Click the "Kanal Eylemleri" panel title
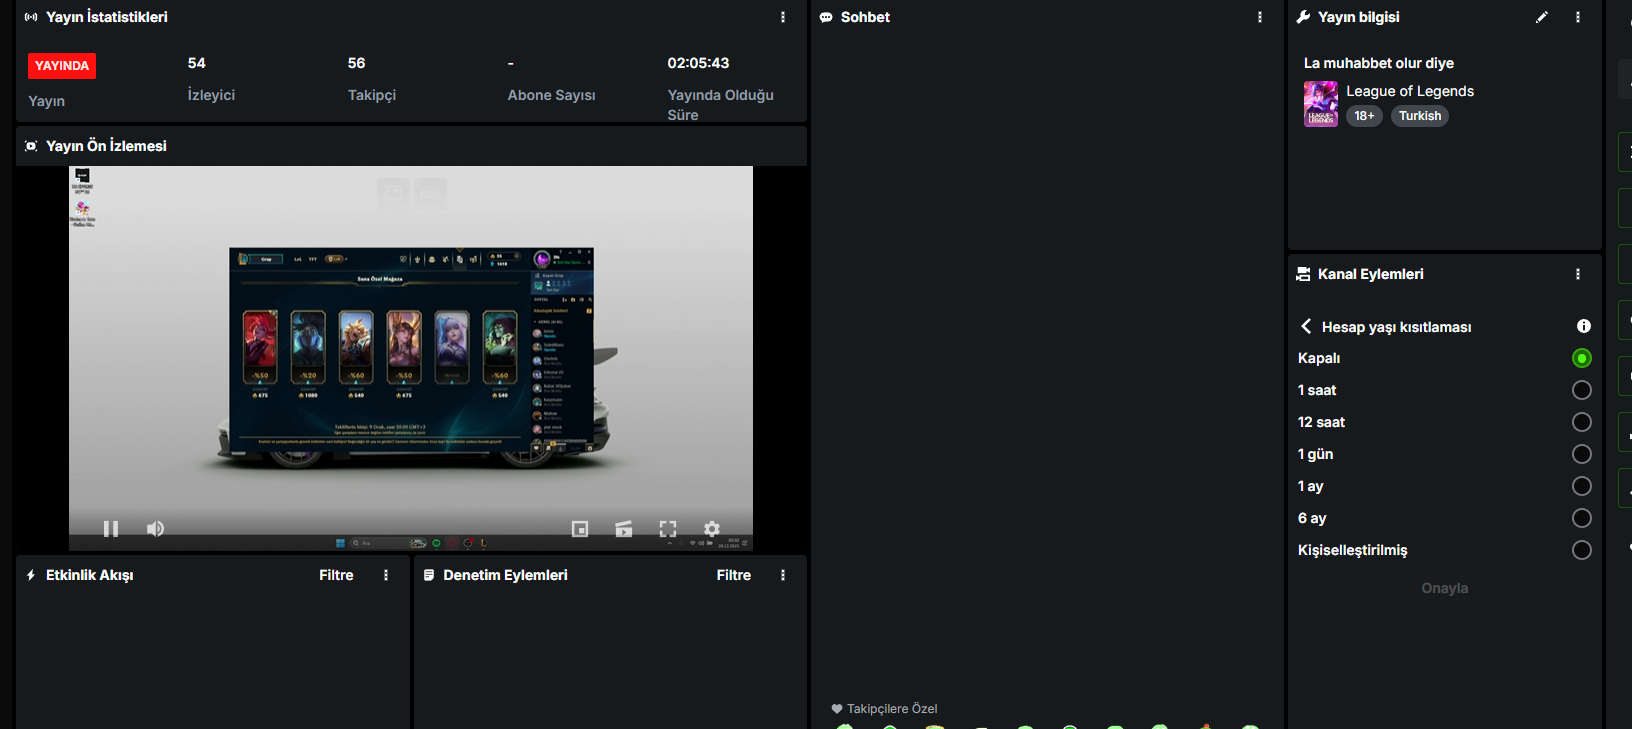Screen dimensions: 1632x729 point(1371,274)
